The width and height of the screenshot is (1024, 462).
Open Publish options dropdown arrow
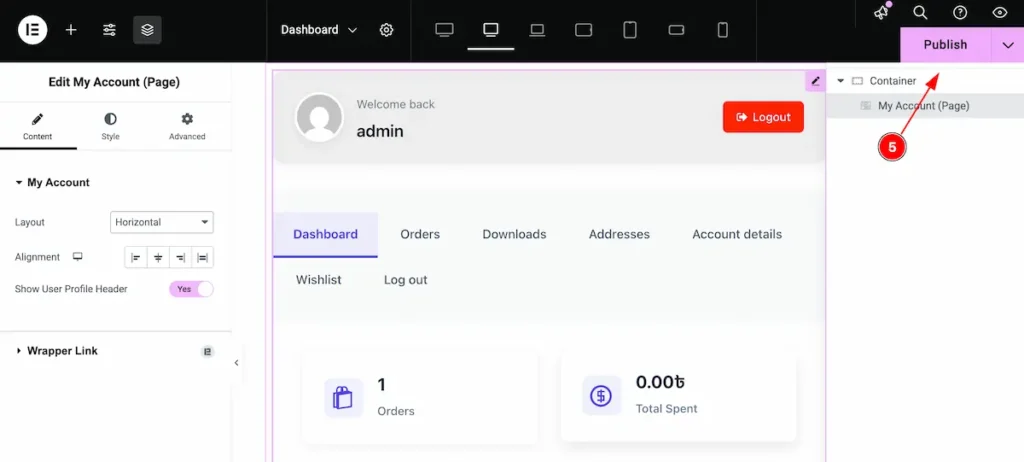coord(1006,45)
